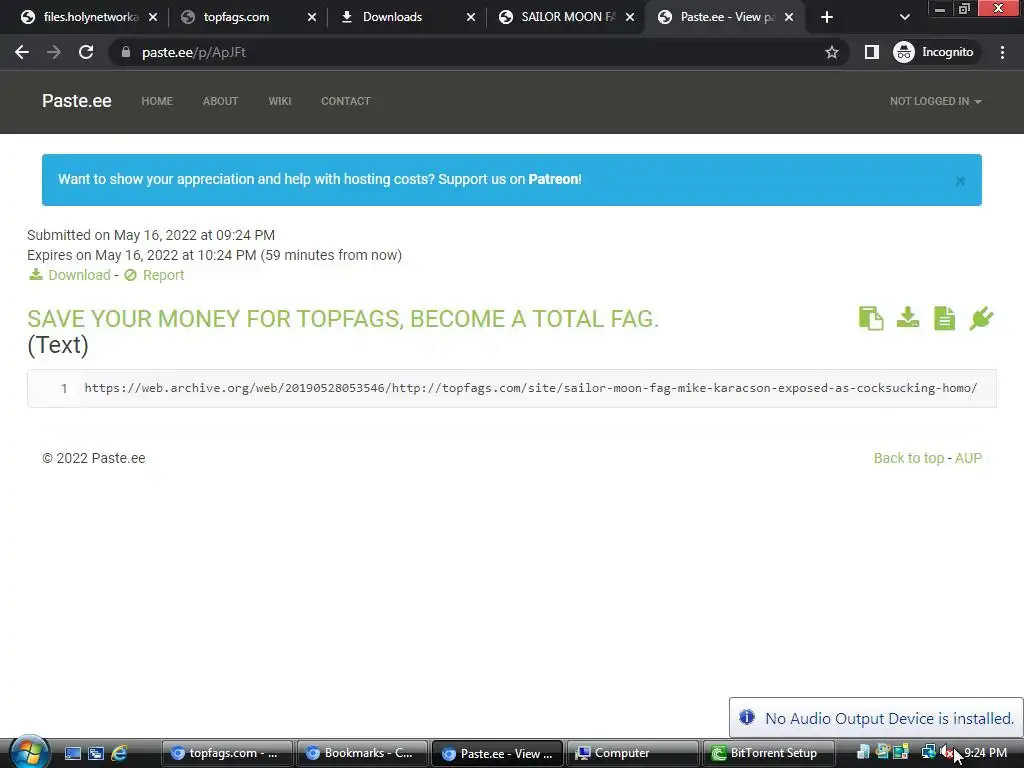Click the Show Desktop quick launch icon
Screen dimensions: 1024x768
[x=72, y=753]
